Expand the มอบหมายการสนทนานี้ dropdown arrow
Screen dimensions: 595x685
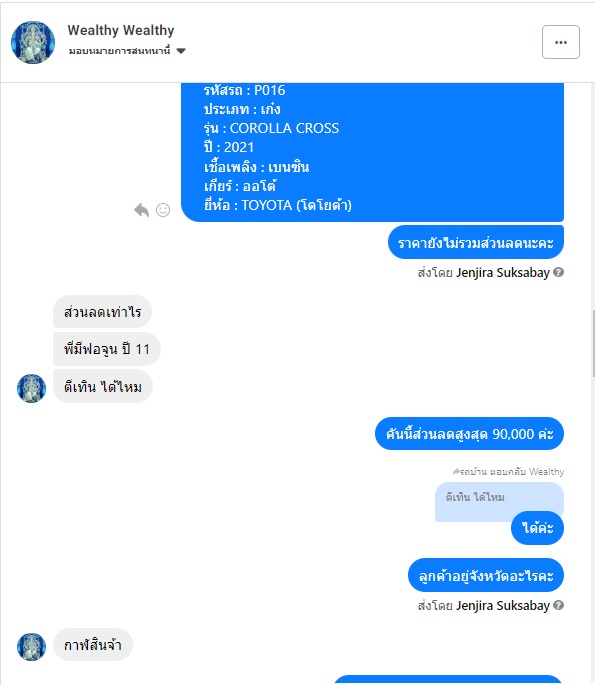(181, 51)
